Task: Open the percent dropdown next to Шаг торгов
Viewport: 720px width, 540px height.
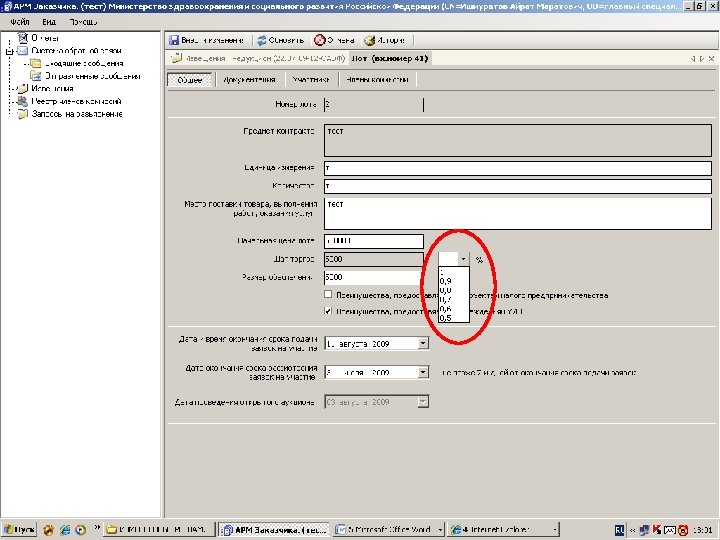Action: [463, 259]
